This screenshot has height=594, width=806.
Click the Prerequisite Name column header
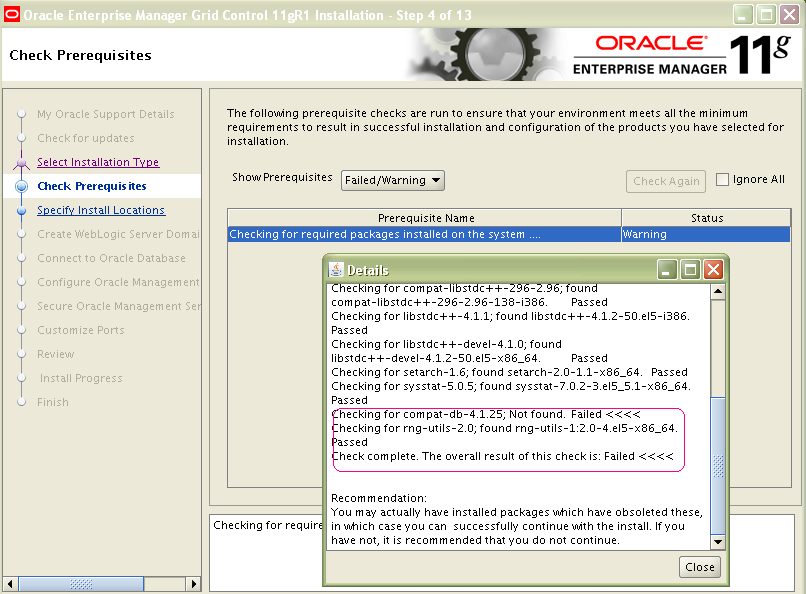[x=425, y=218]
